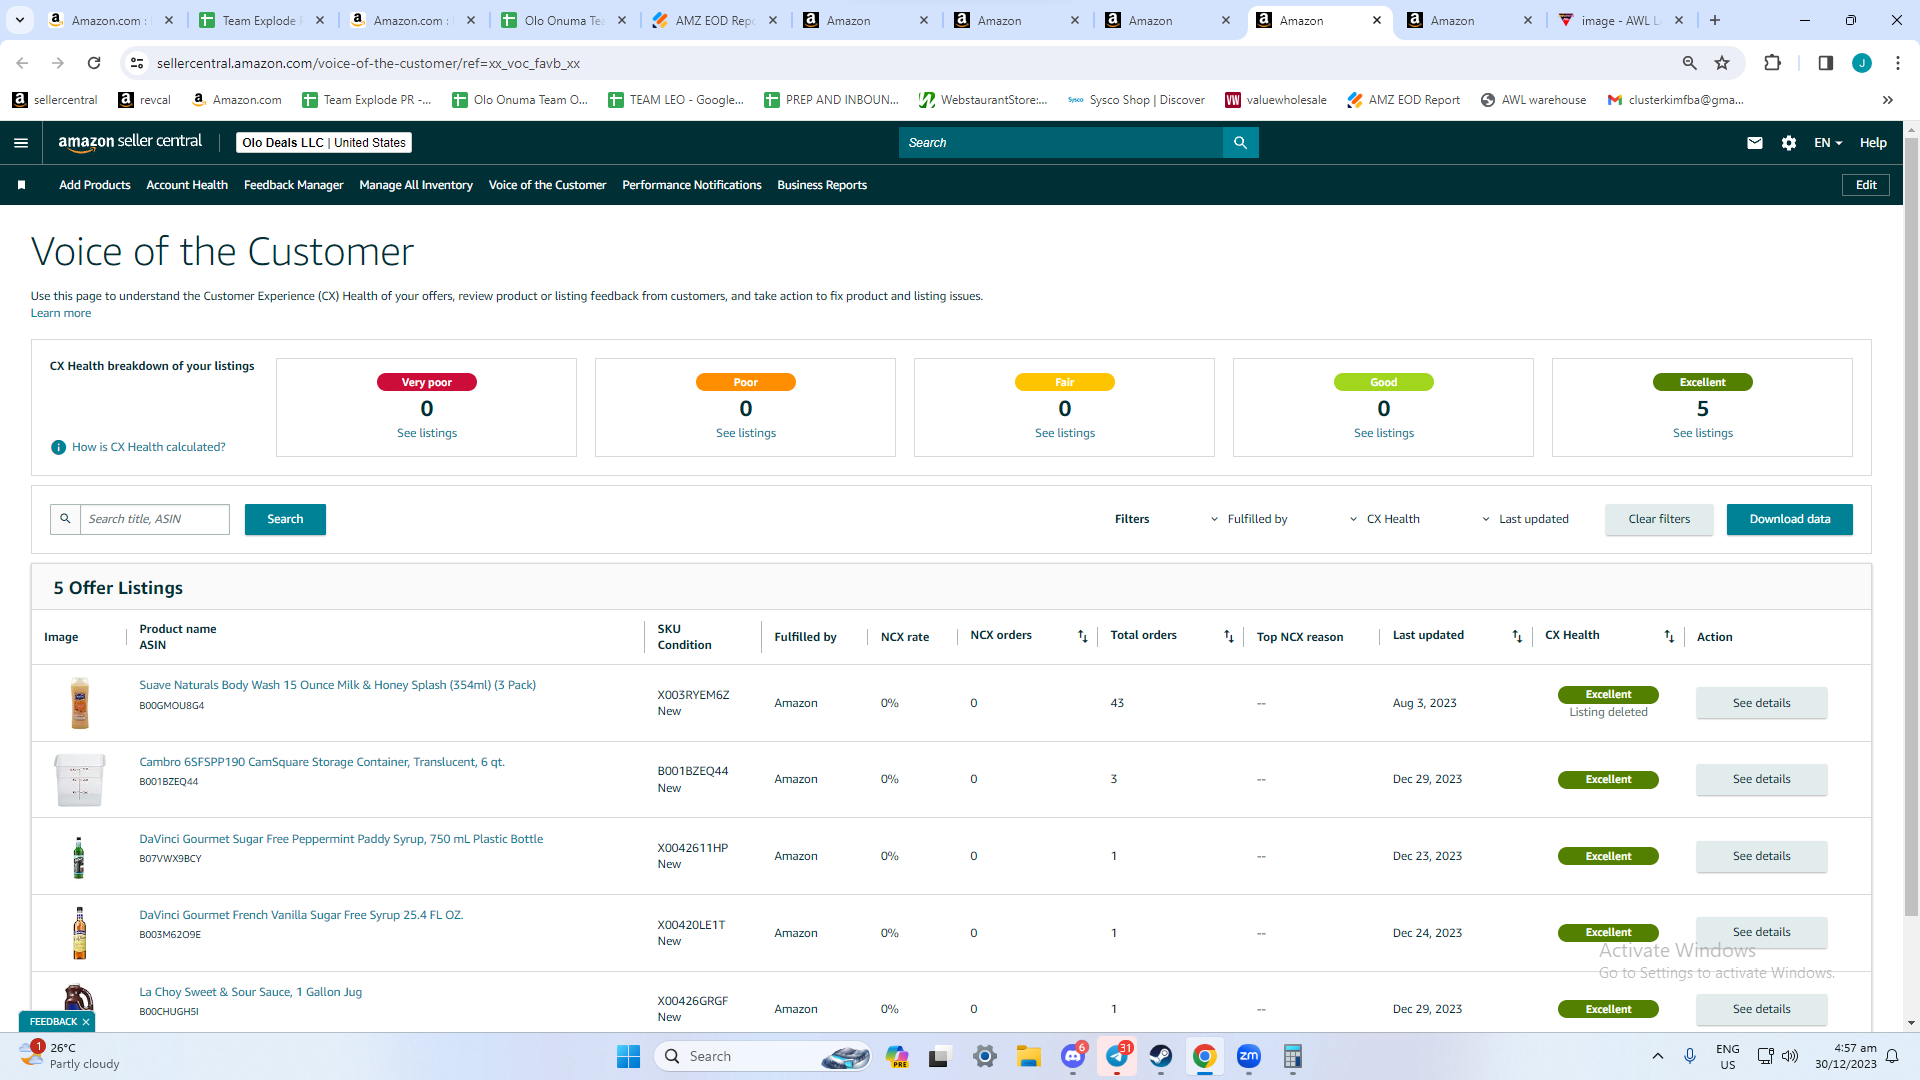
Task: Open Feedback Manager in the favorites bar
Action: click(294, 185)
